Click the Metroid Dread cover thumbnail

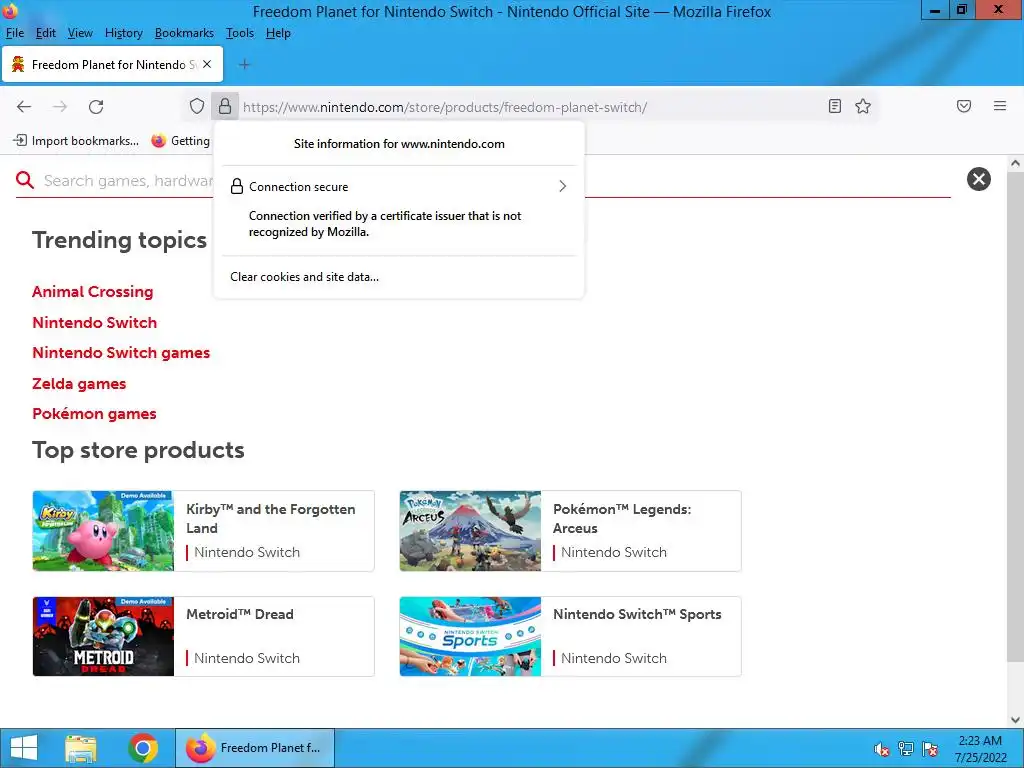tap(103, 636)
